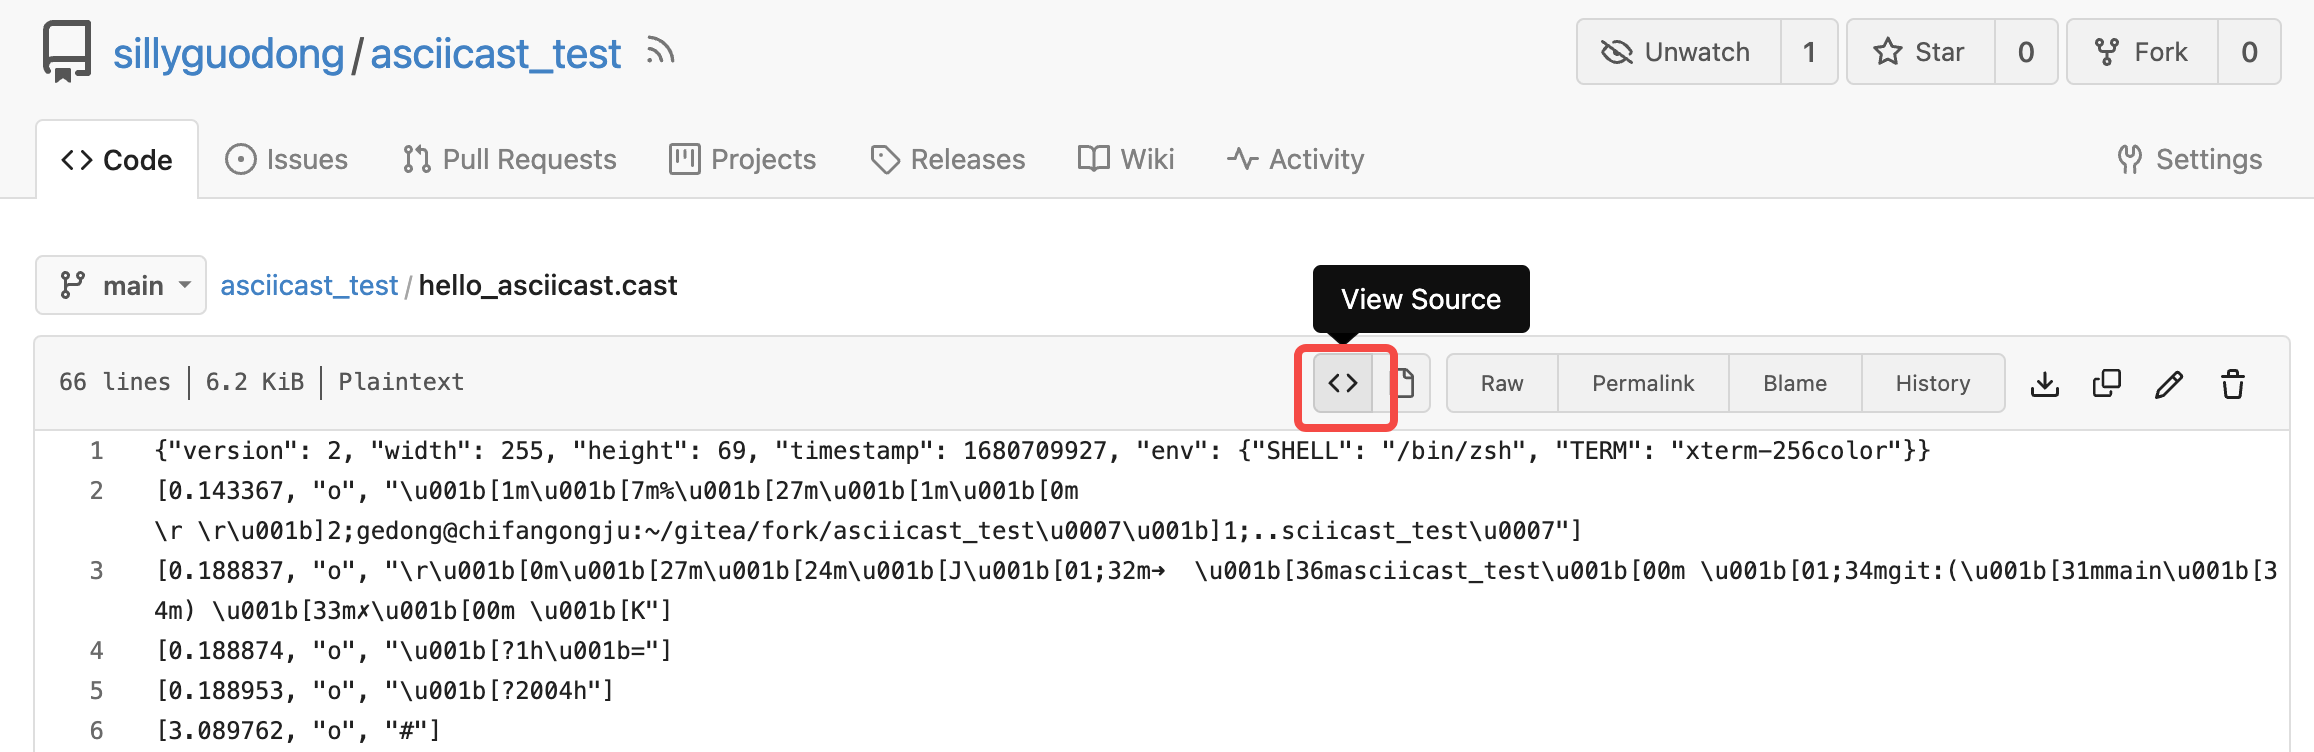Viewport: 2314px width, 752px height.
Task: Click the "Plaintext" language label
Action: click(401, 382)
